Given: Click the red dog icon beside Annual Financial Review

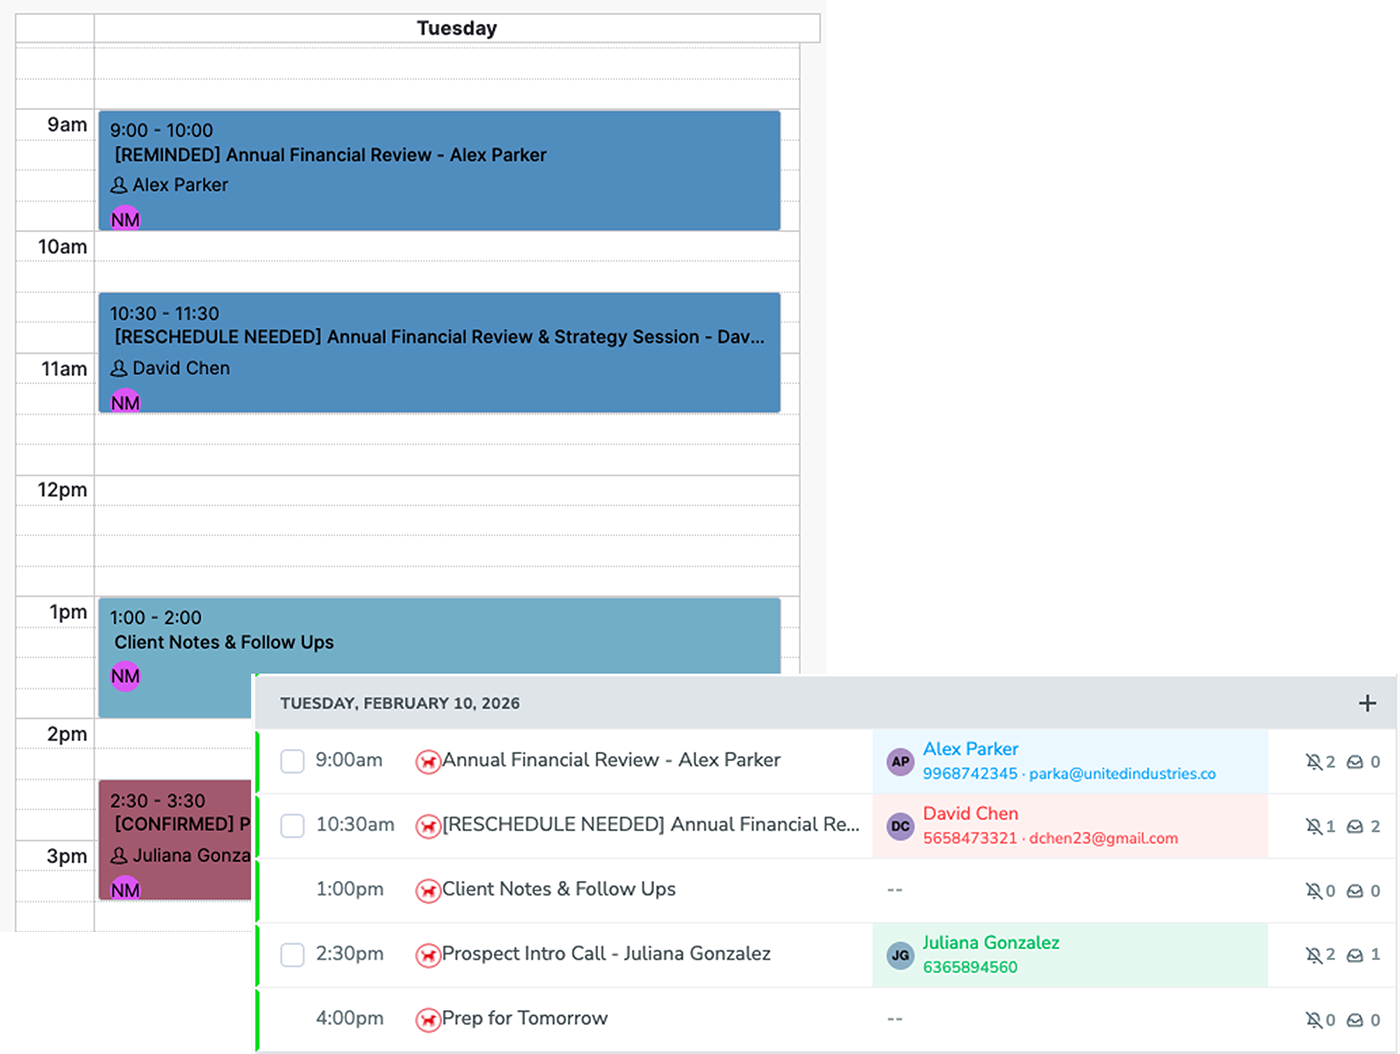Looking at the screenshot, I should [x=428, y=761].
